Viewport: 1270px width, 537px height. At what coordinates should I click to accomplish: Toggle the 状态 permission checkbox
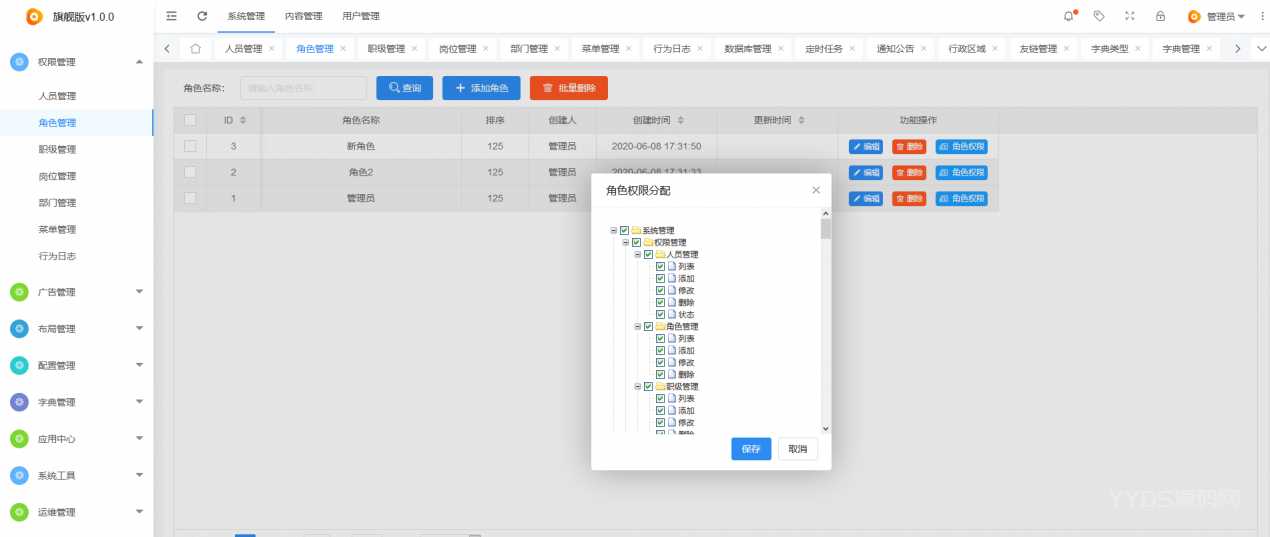(660, 315)
